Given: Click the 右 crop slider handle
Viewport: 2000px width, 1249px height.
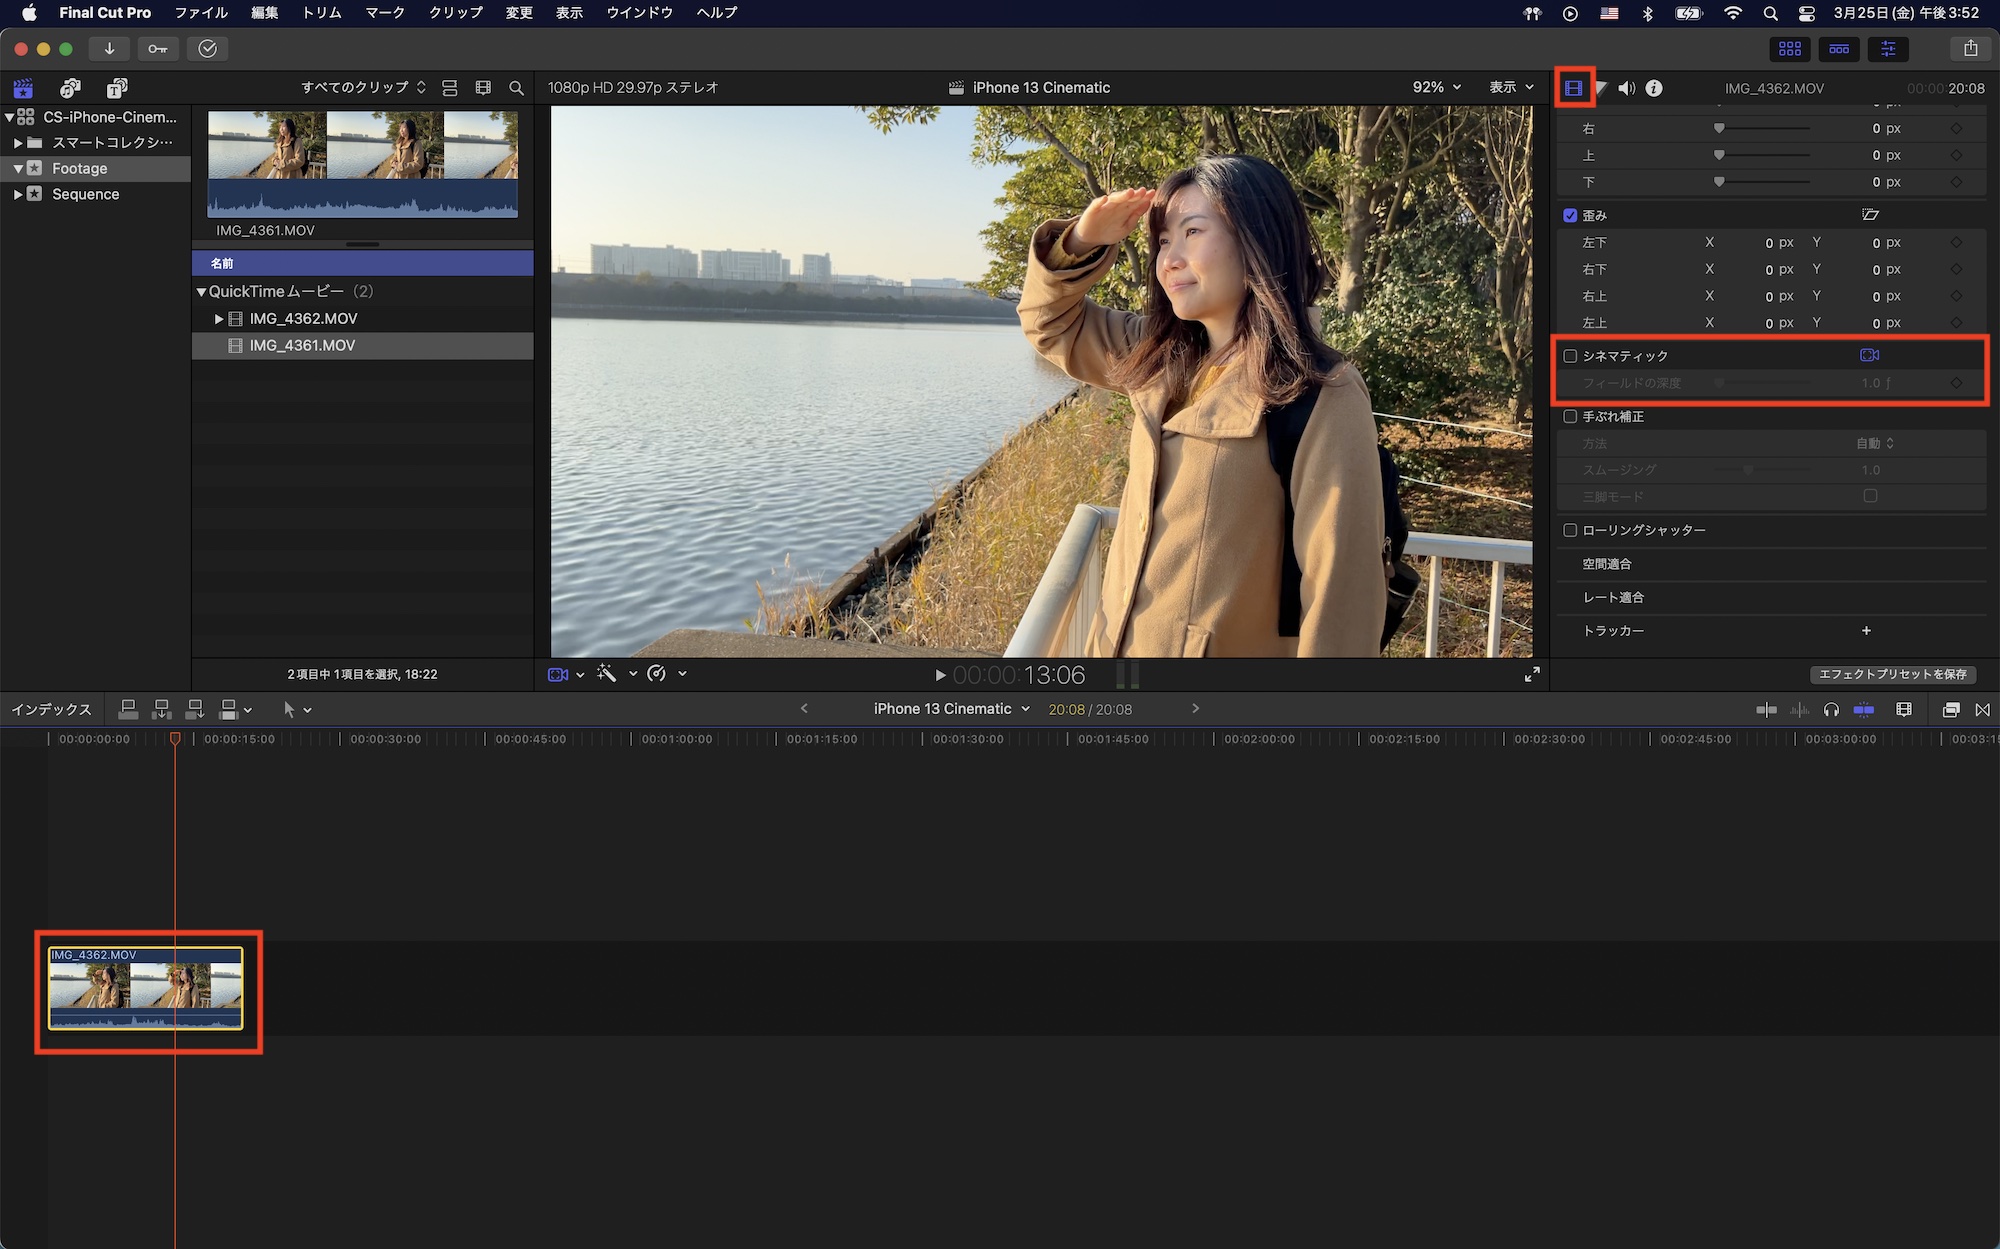Looking at the screenshot, I should (1719, 129).
